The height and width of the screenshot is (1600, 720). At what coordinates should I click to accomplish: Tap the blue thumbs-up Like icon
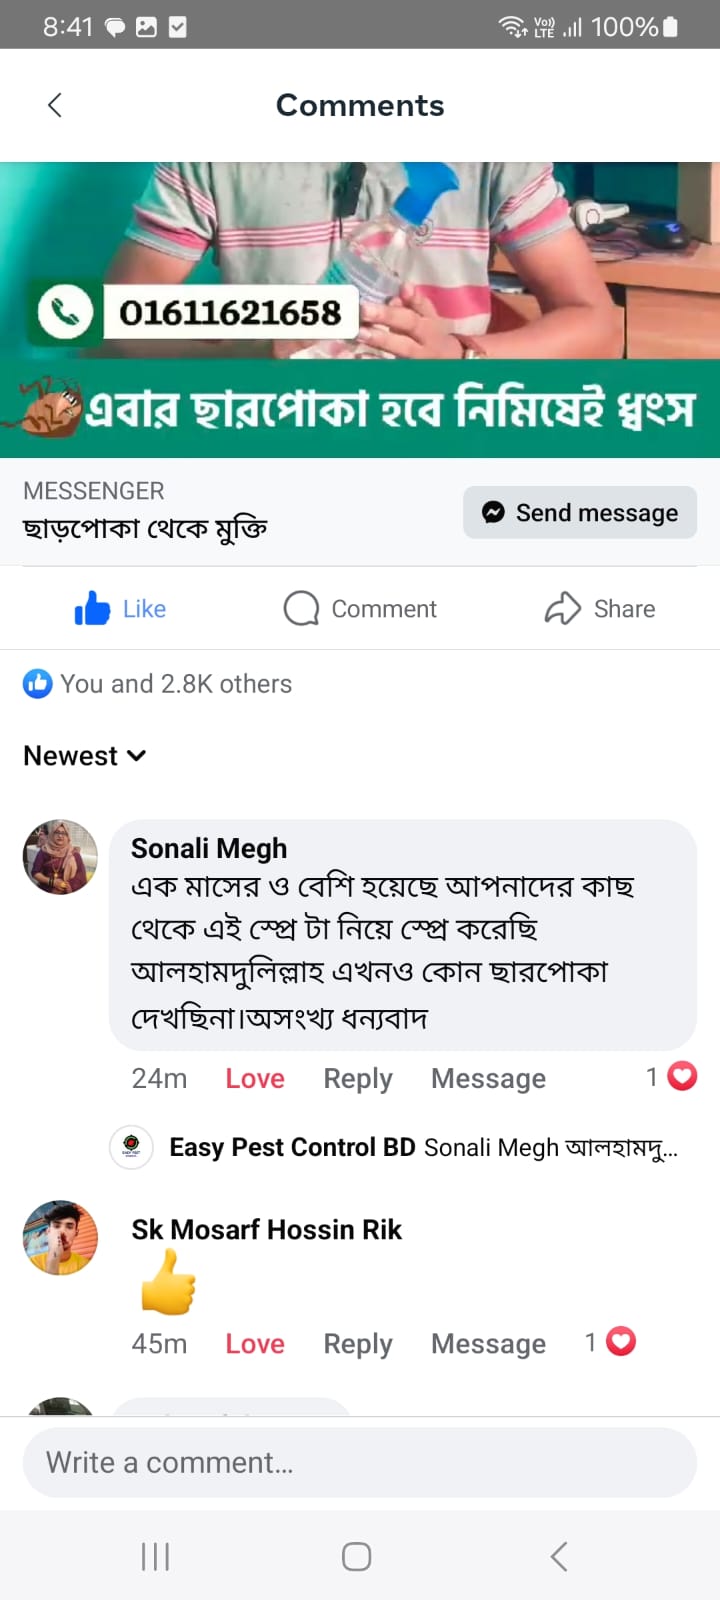click(93, 608)
